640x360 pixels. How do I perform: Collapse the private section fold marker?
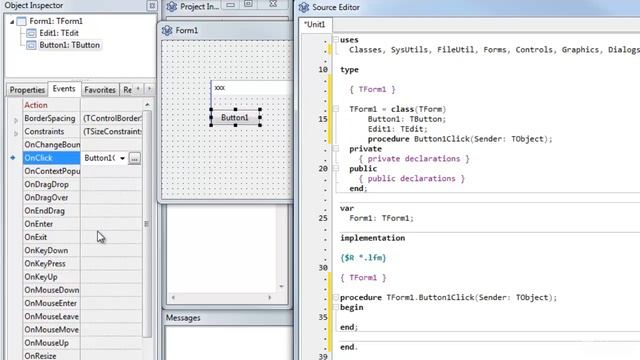pyautogui.click(x=336, y=149)
